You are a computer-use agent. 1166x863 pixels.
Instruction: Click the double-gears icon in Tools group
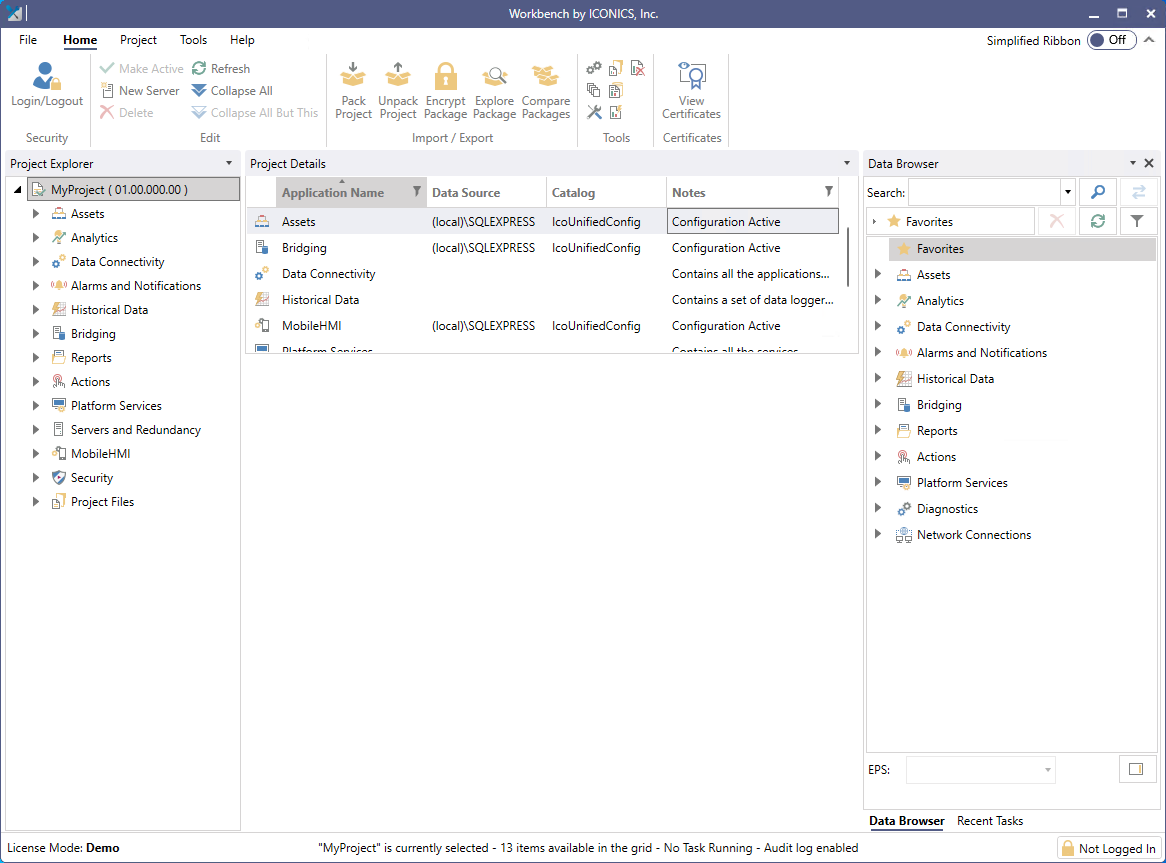coord(593,68)
